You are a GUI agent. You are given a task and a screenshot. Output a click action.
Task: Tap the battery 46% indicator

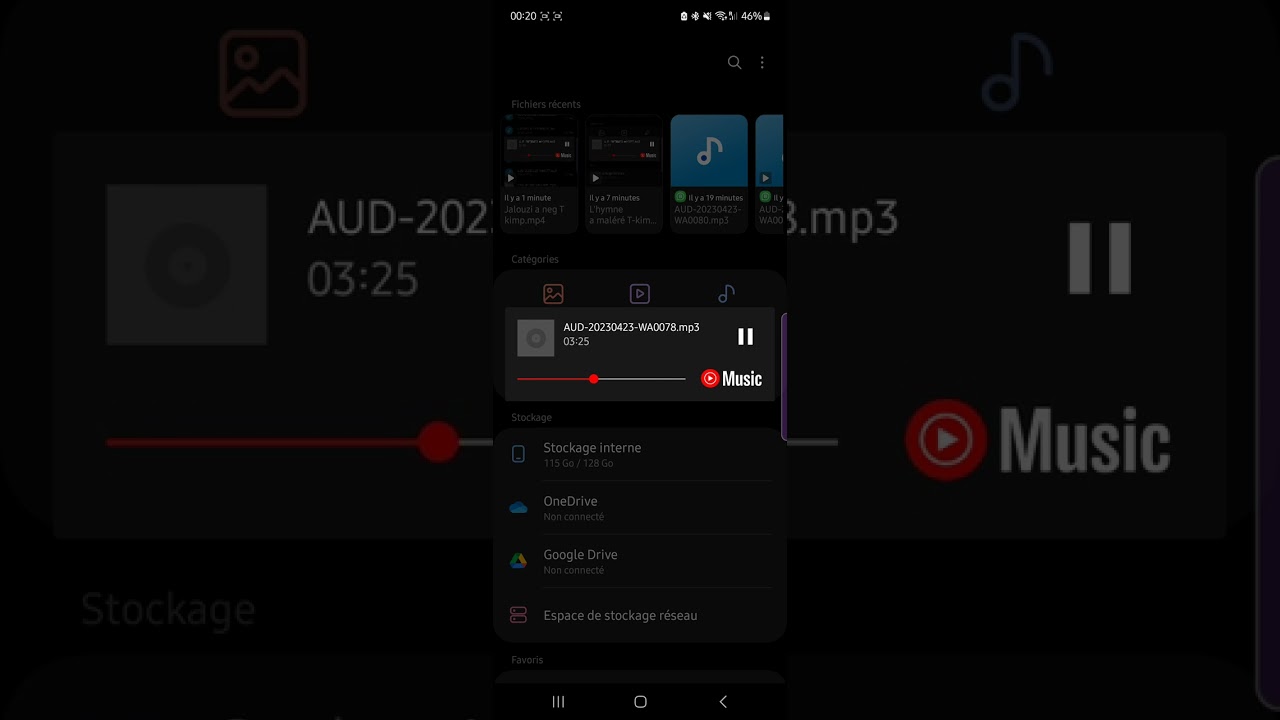point(755,16)
